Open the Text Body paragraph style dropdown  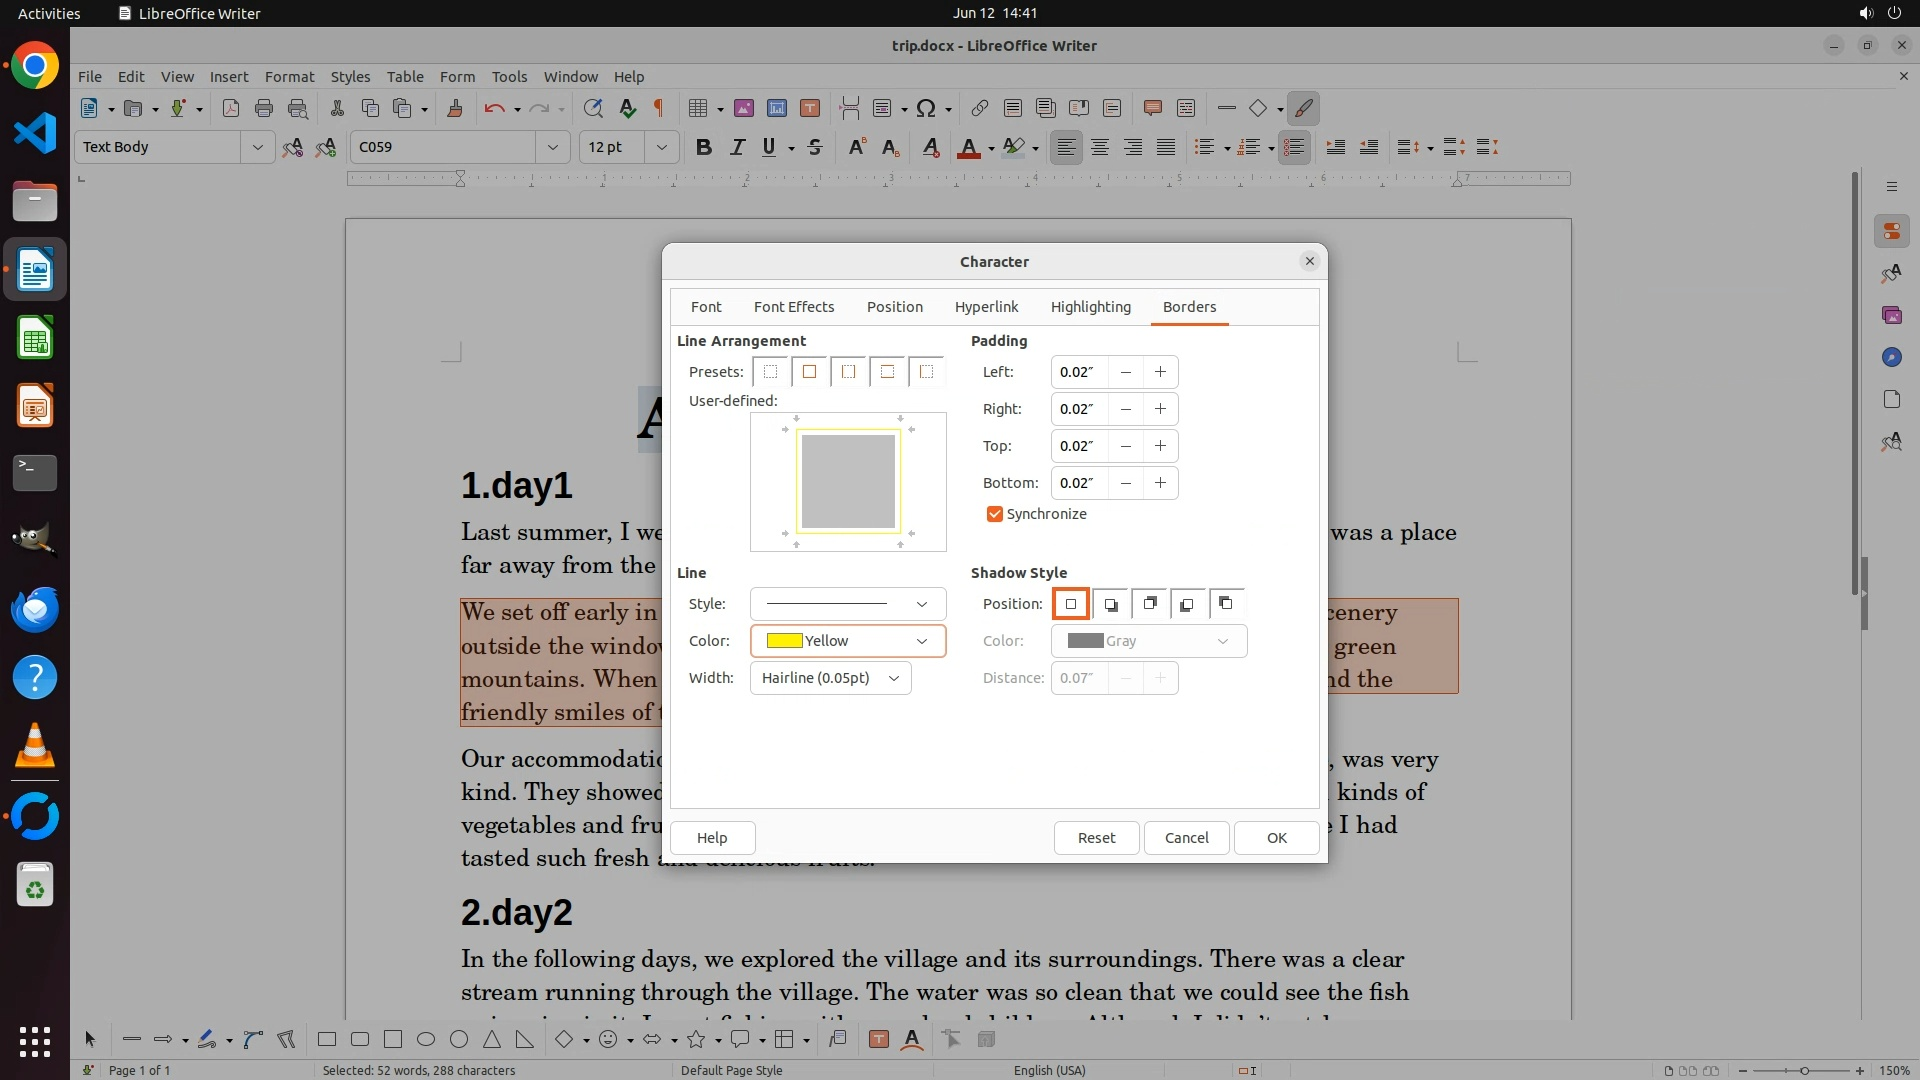point(257,147)
